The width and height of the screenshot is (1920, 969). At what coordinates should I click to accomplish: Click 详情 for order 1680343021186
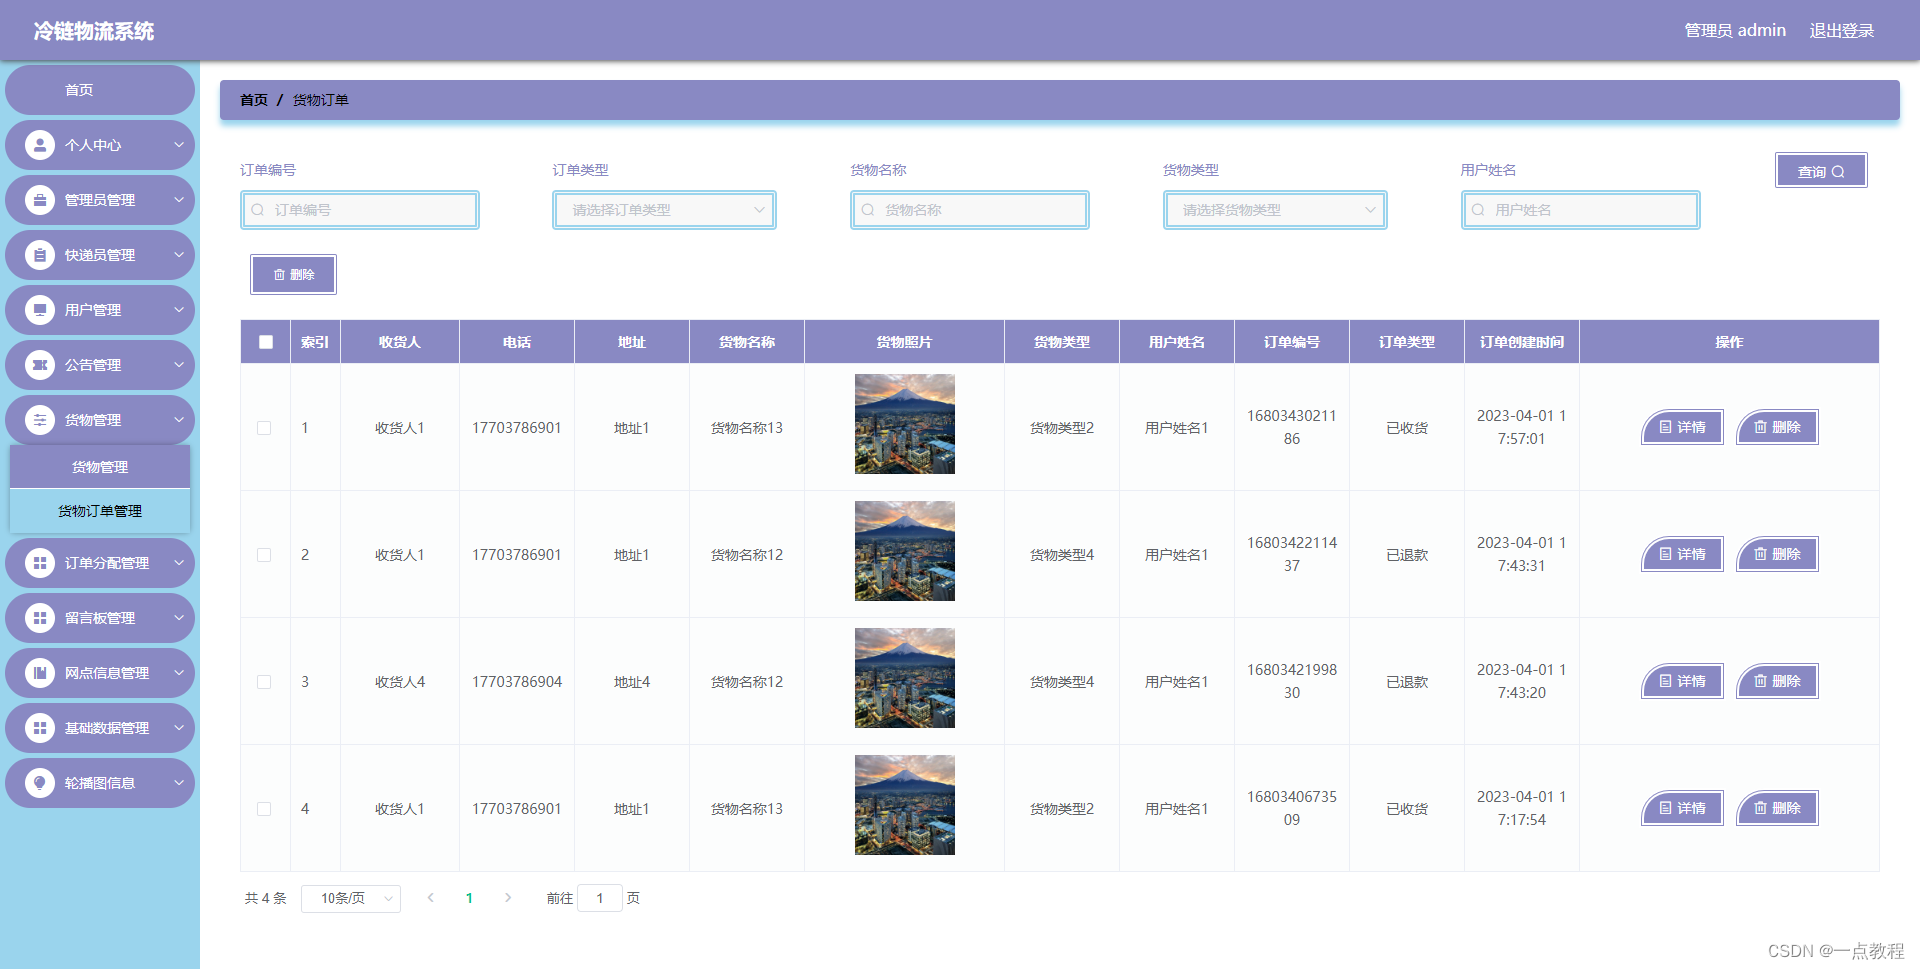pyautogui.click(x=1683, y=428)
